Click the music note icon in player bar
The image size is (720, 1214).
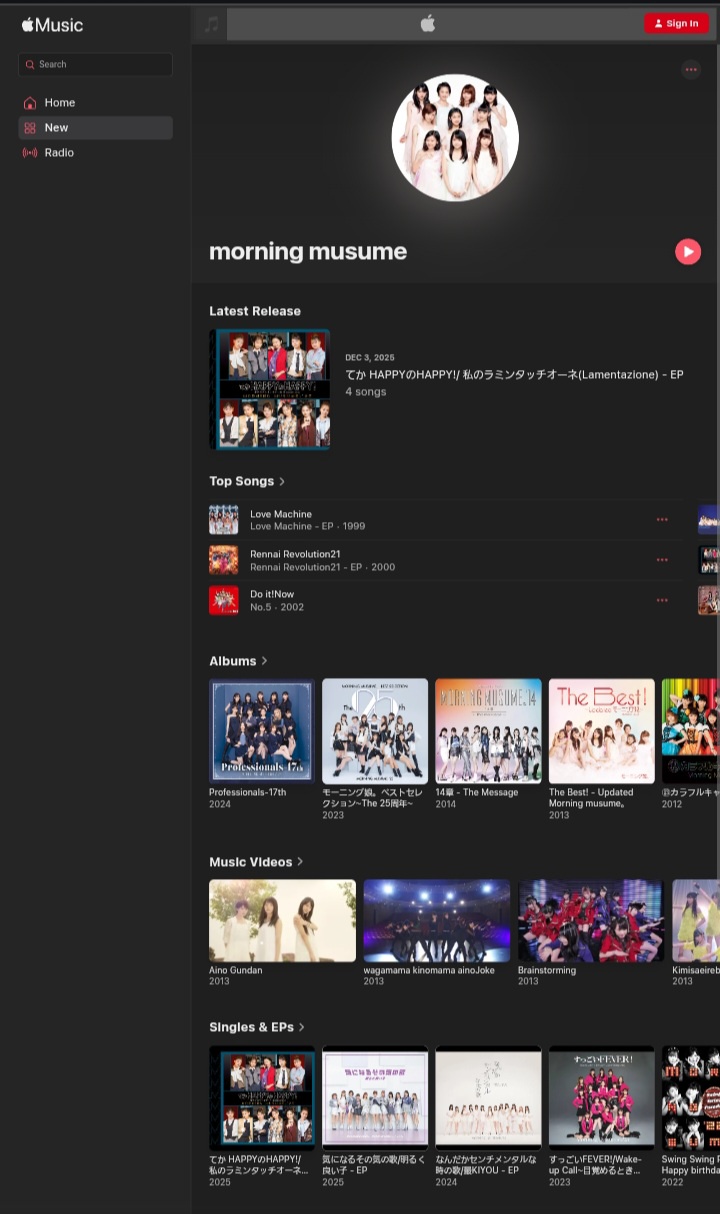[x=210, y=24]
